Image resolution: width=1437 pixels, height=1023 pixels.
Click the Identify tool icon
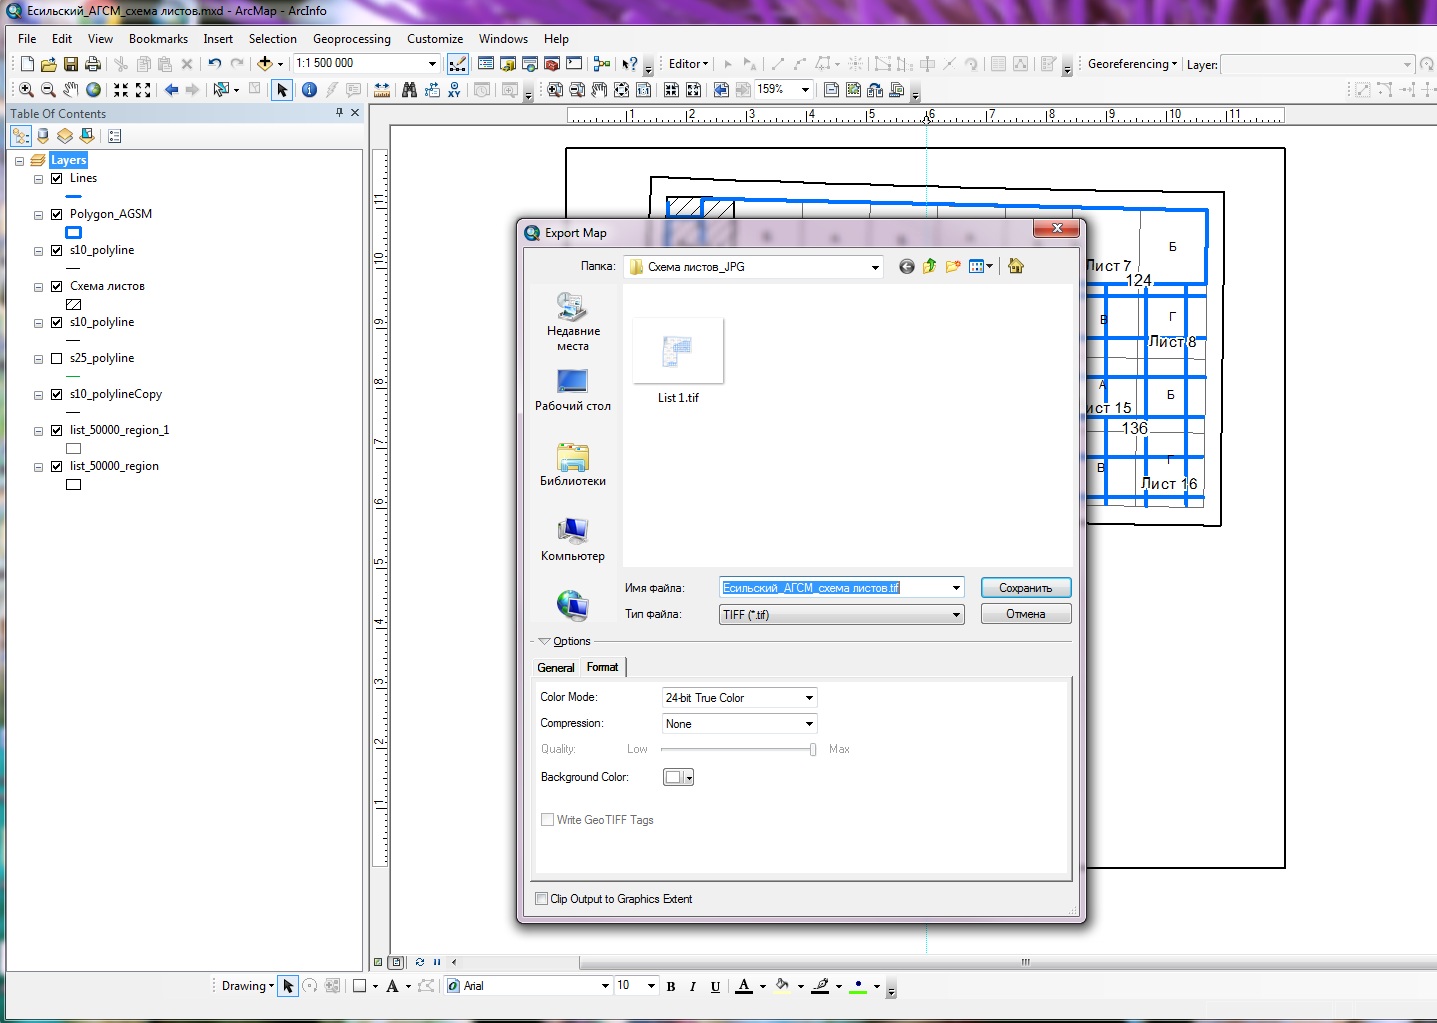(309, 90)
